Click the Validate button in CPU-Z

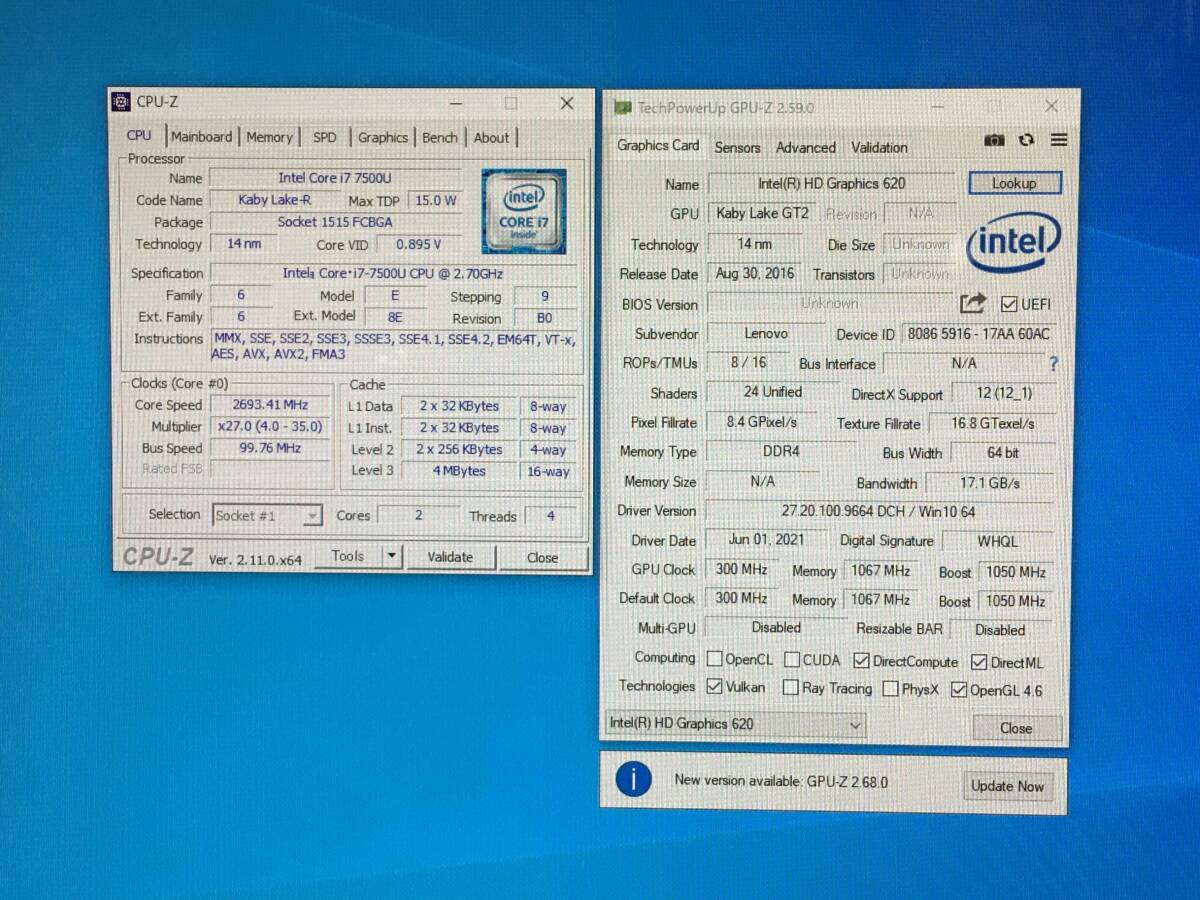click(x=450, y=557)
